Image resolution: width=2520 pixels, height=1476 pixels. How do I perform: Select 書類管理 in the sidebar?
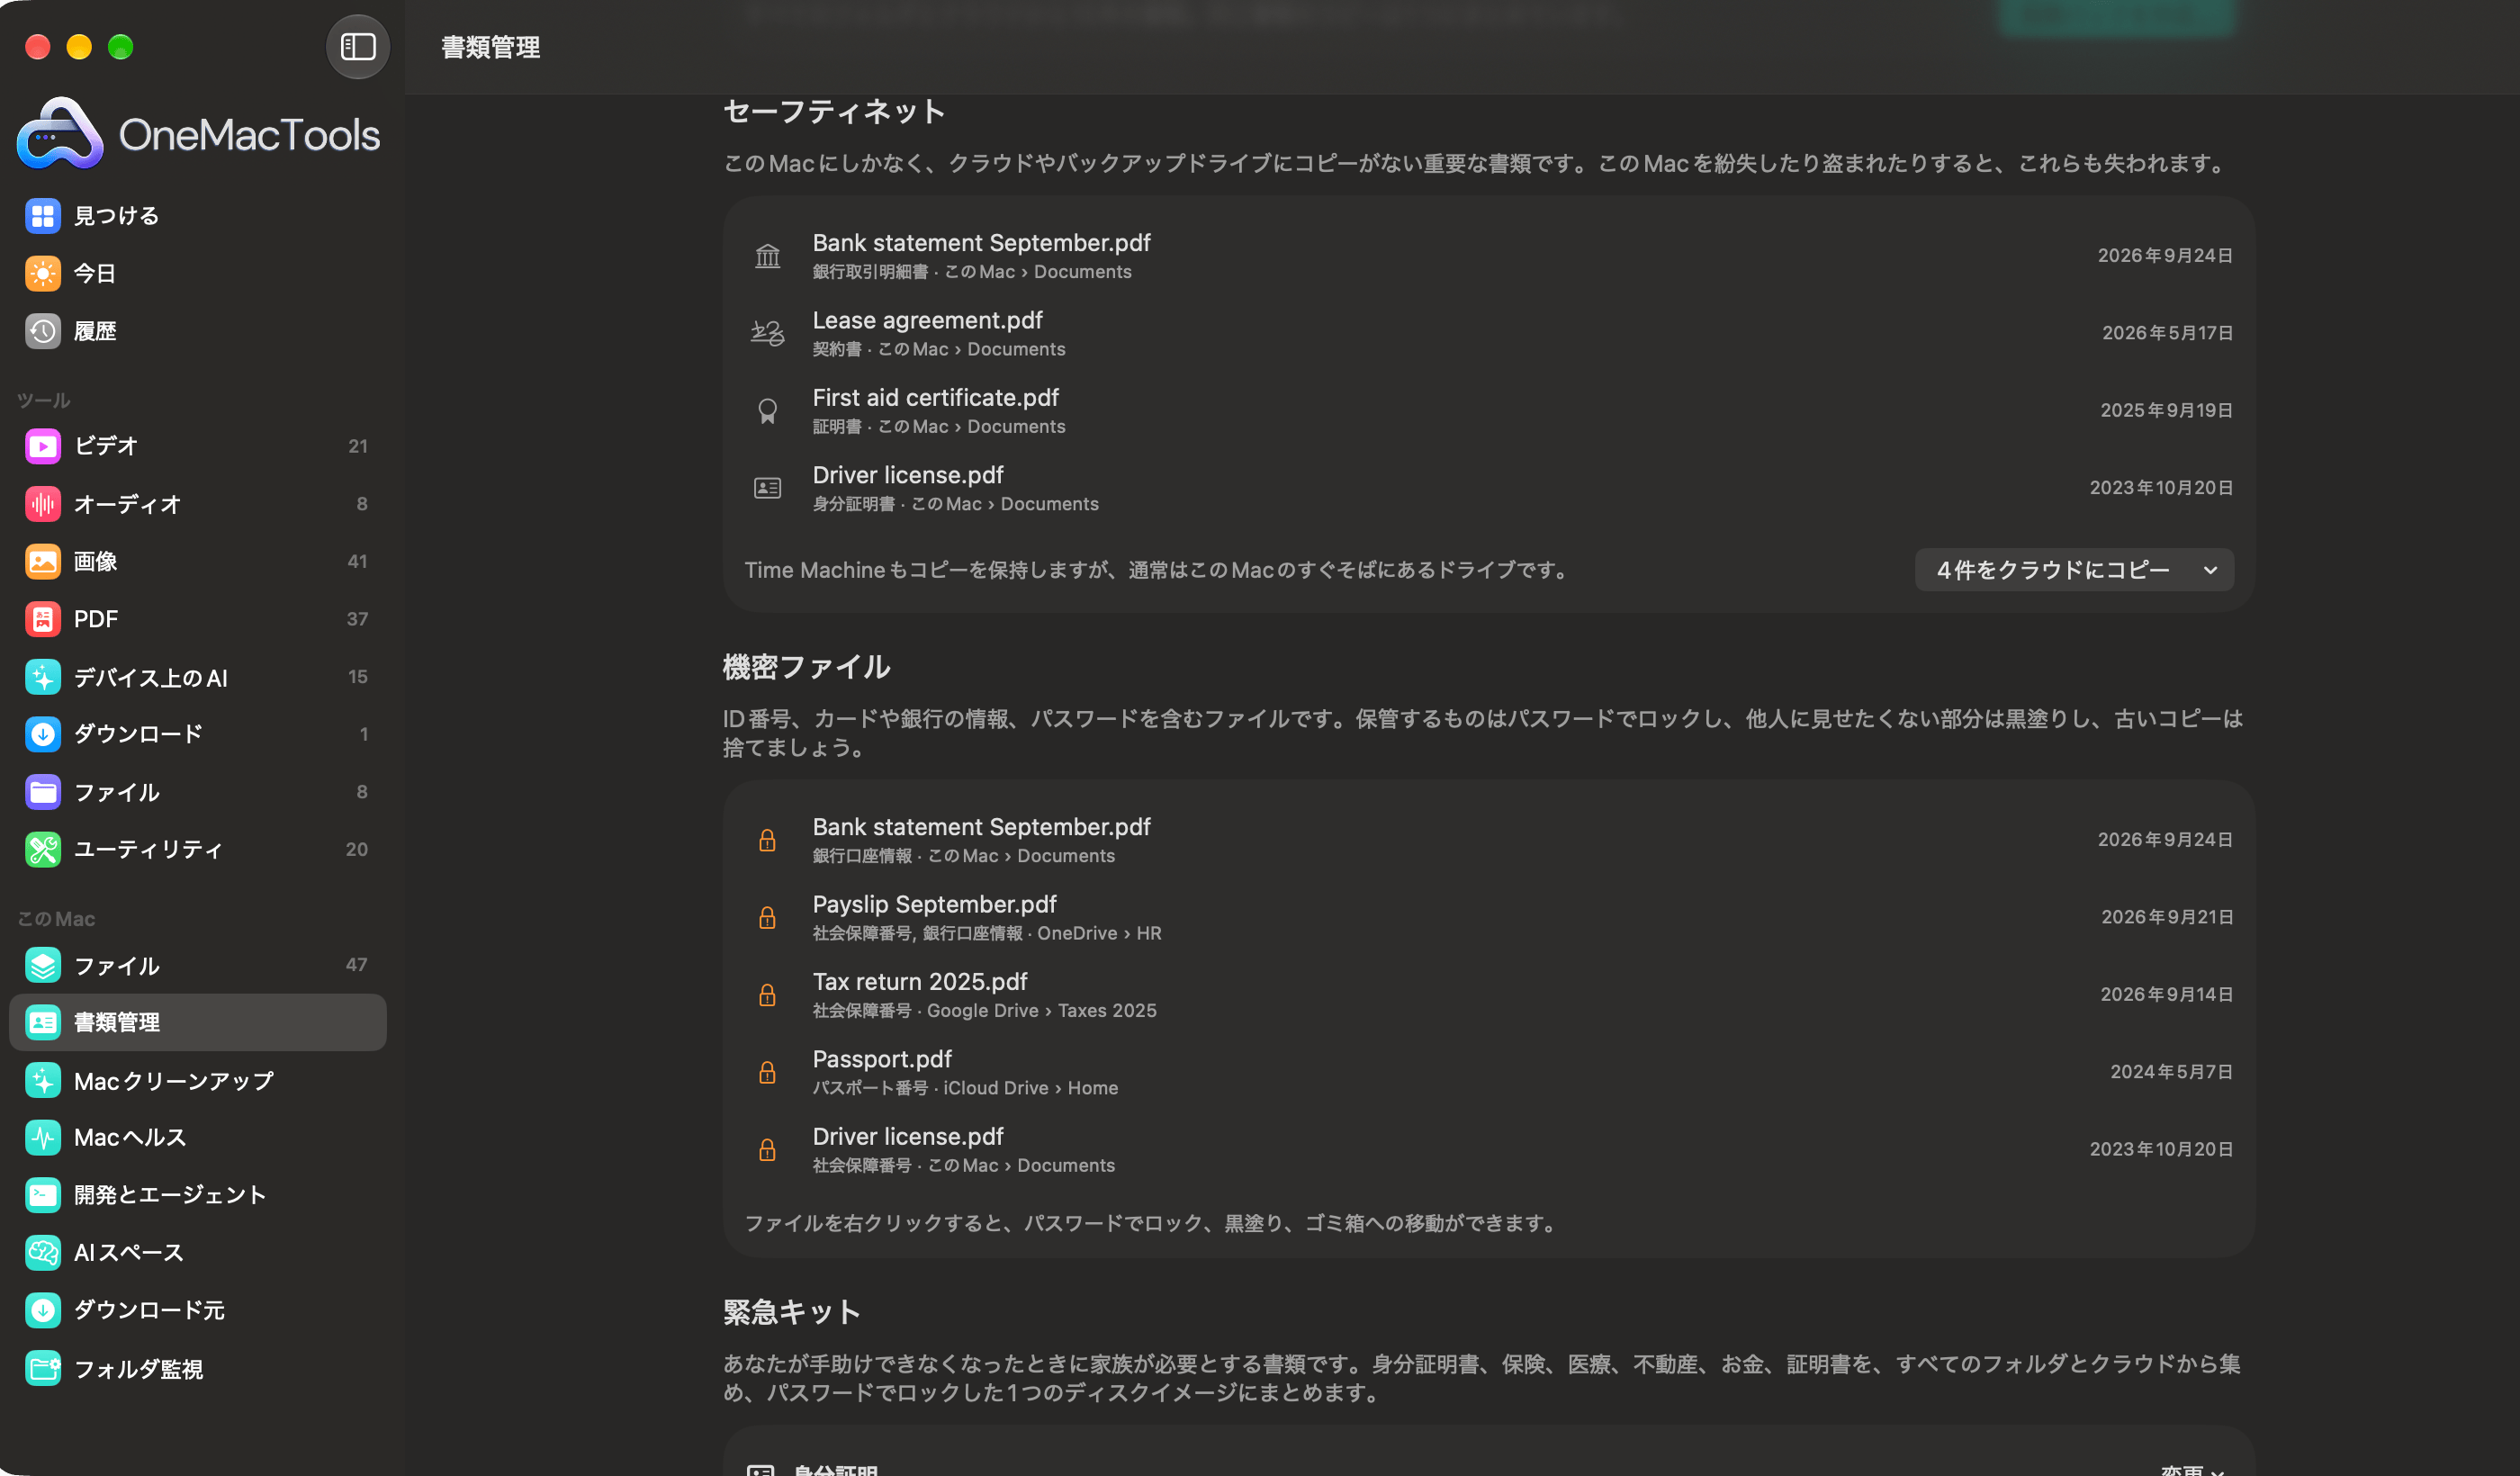(x=197, y=1022)
